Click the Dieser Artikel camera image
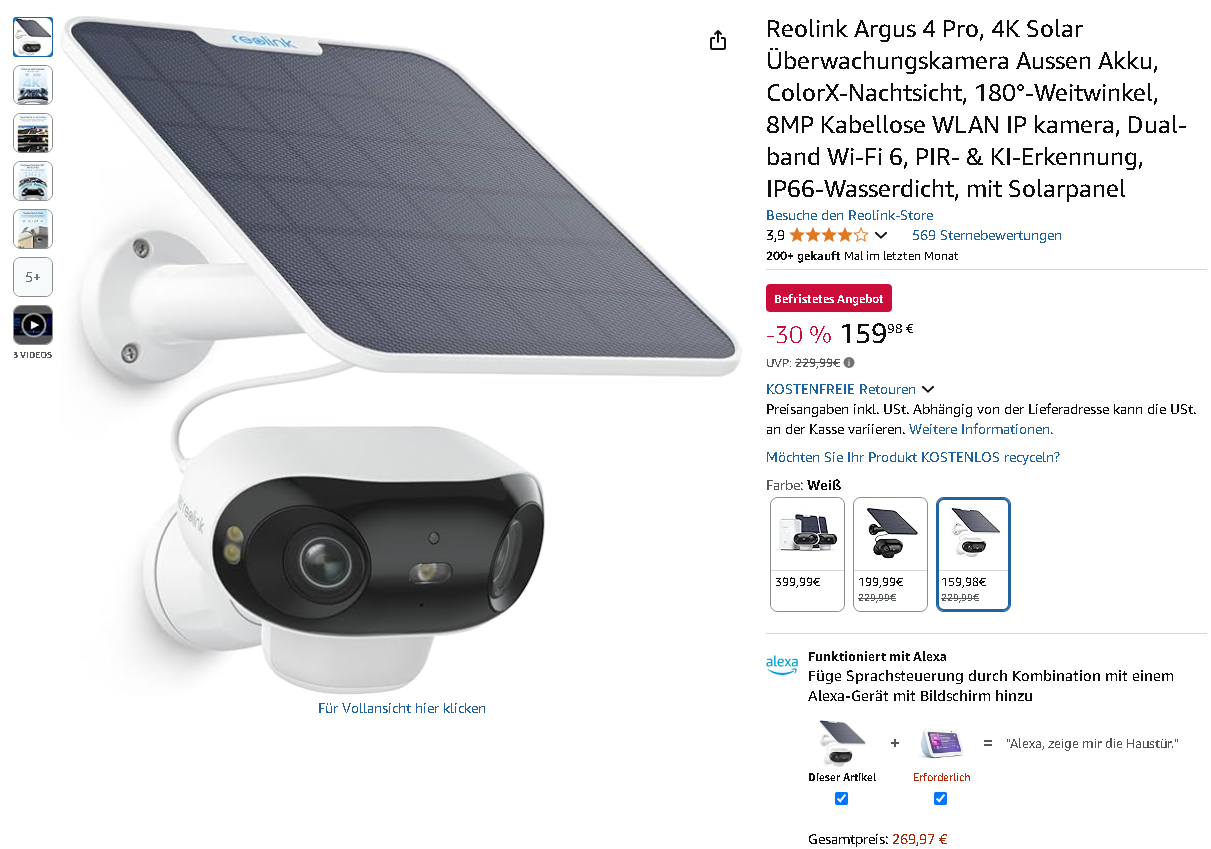 tap(841, 743)
